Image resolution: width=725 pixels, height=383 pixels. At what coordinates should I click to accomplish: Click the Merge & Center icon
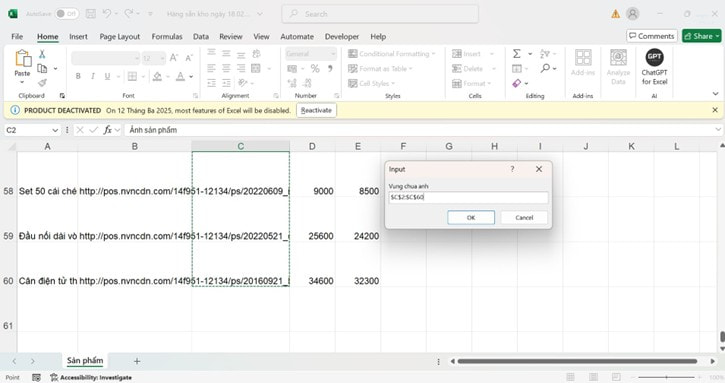pyautogui.click(x=256, y=68)
